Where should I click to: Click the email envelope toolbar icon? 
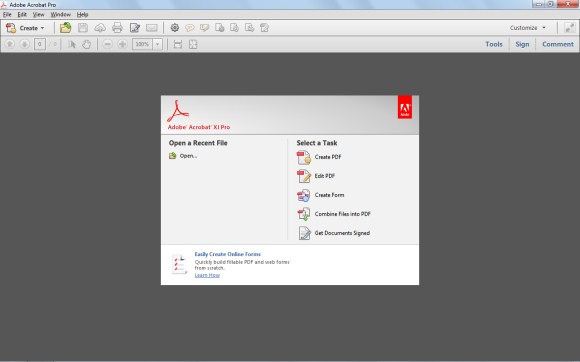click(152, 28)
